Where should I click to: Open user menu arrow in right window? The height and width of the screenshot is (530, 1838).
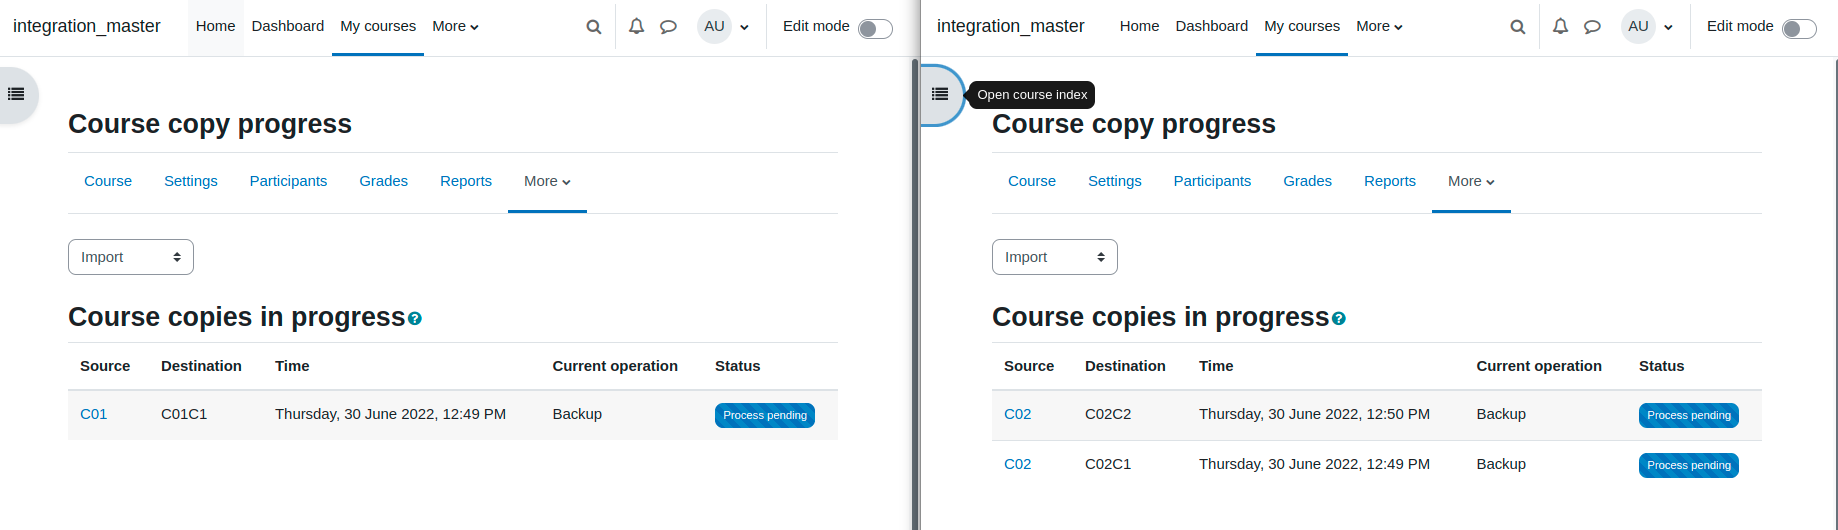pyautogui.click(x=1668, y=28)
